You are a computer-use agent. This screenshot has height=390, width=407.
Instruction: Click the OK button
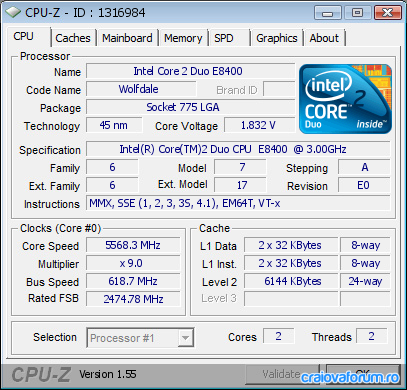click(362, 374)
